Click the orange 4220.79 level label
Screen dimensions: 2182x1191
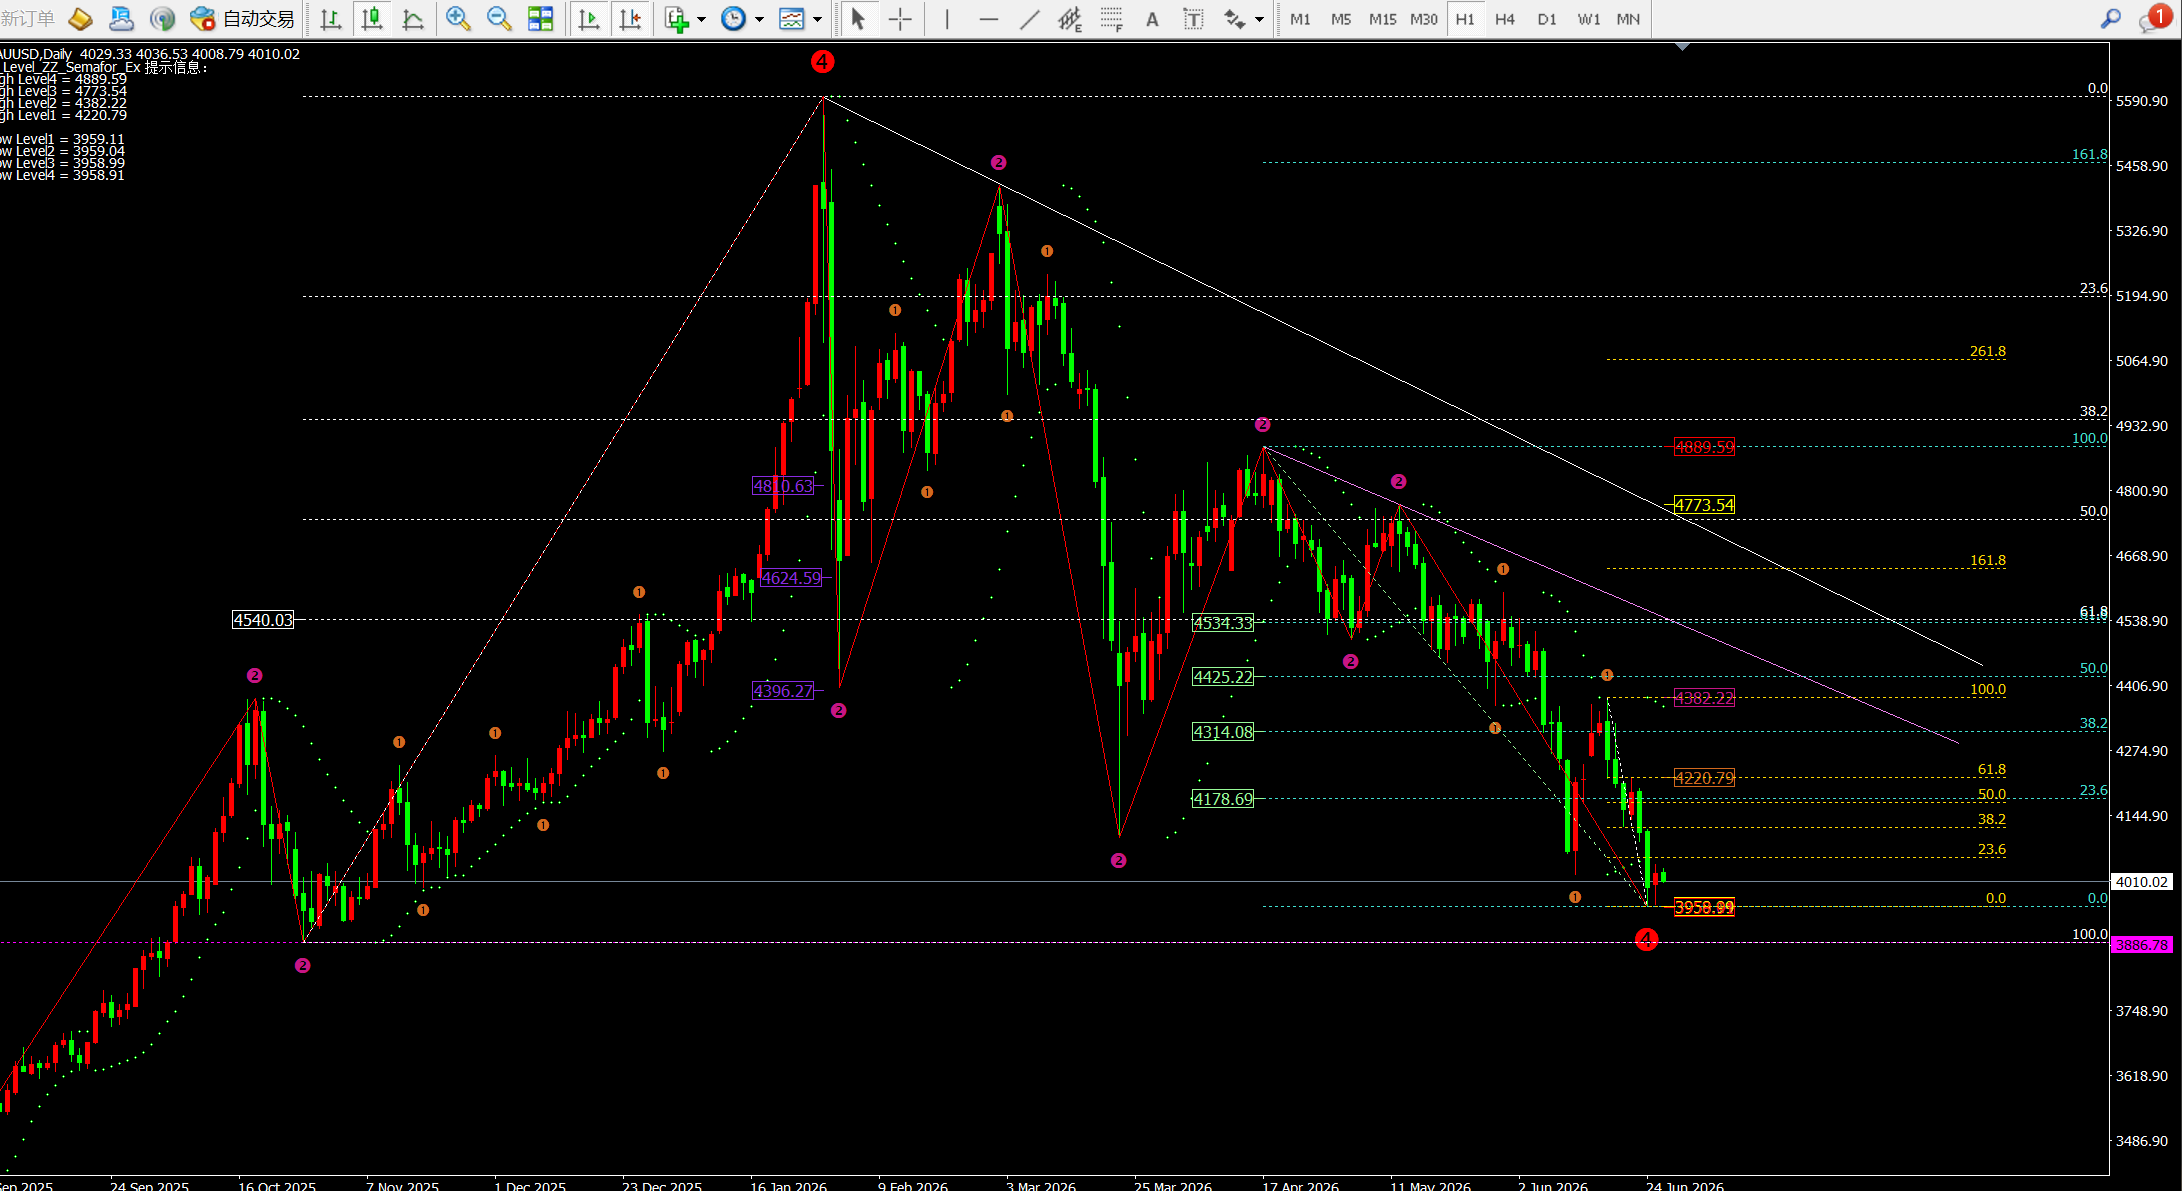tap(1705, 778)
